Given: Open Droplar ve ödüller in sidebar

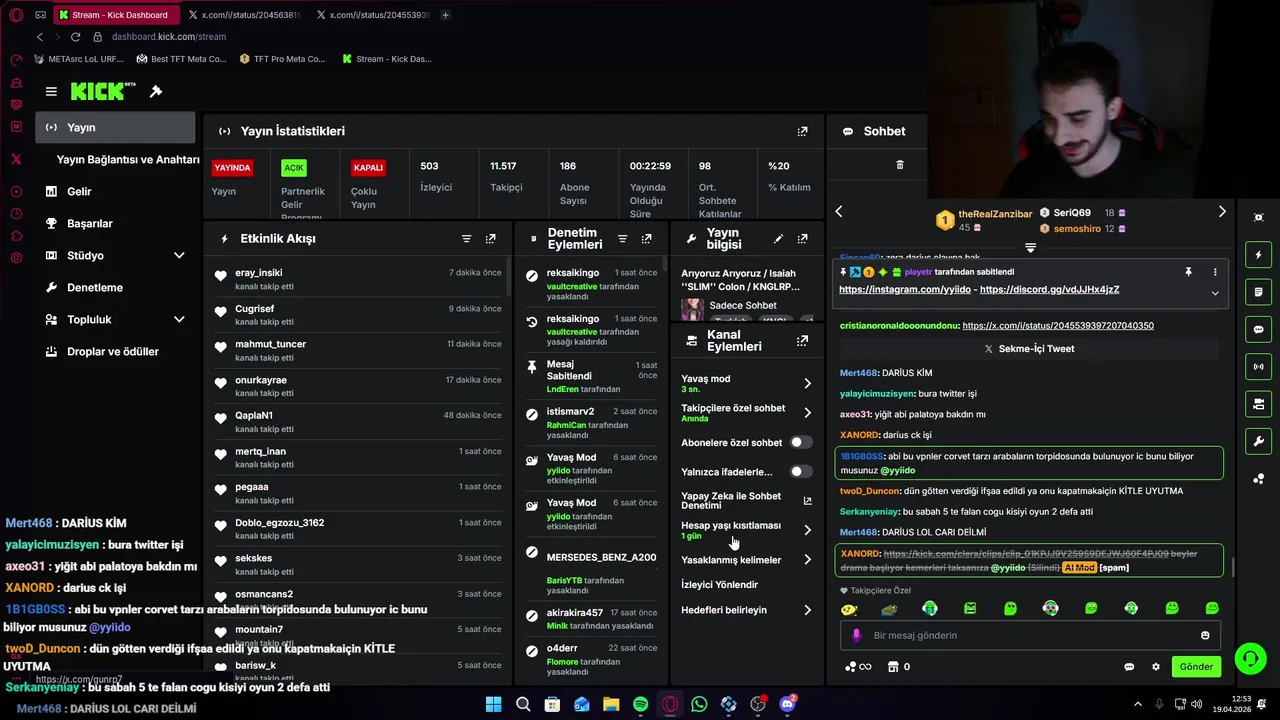Looking at the screenshot, I should 116,351.
